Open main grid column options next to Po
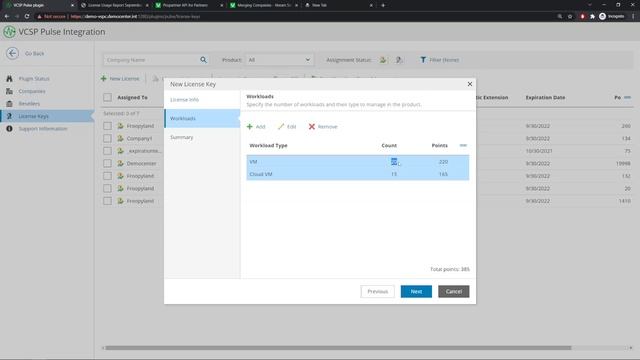The width and height of the screenshot is (640, 360). click(627, 97)
